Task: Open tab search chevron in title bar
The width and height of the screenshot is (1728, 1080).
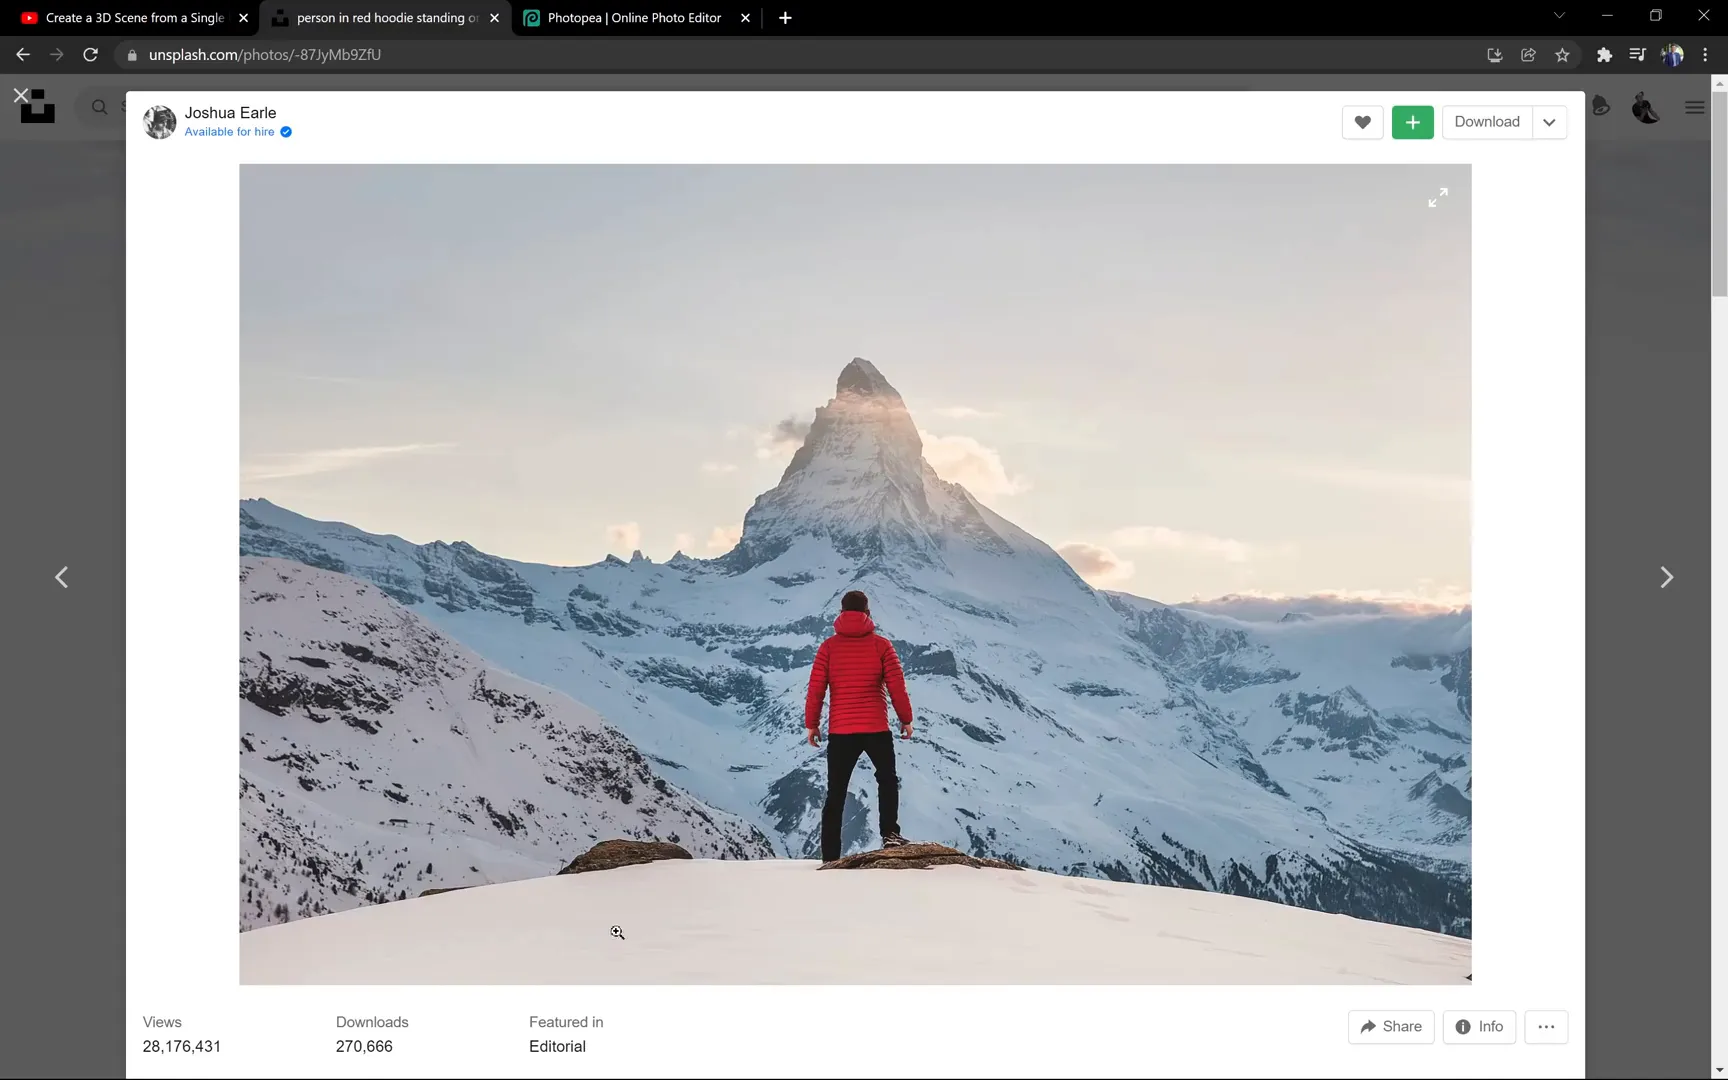Action: click(1558, 16)
